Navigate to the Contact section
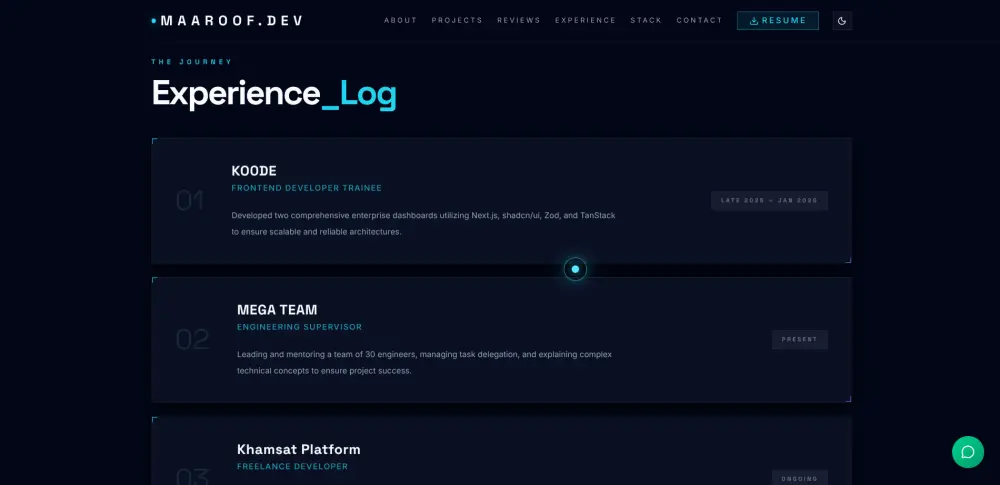The image size is (1000, 485). tap(700, 20)
